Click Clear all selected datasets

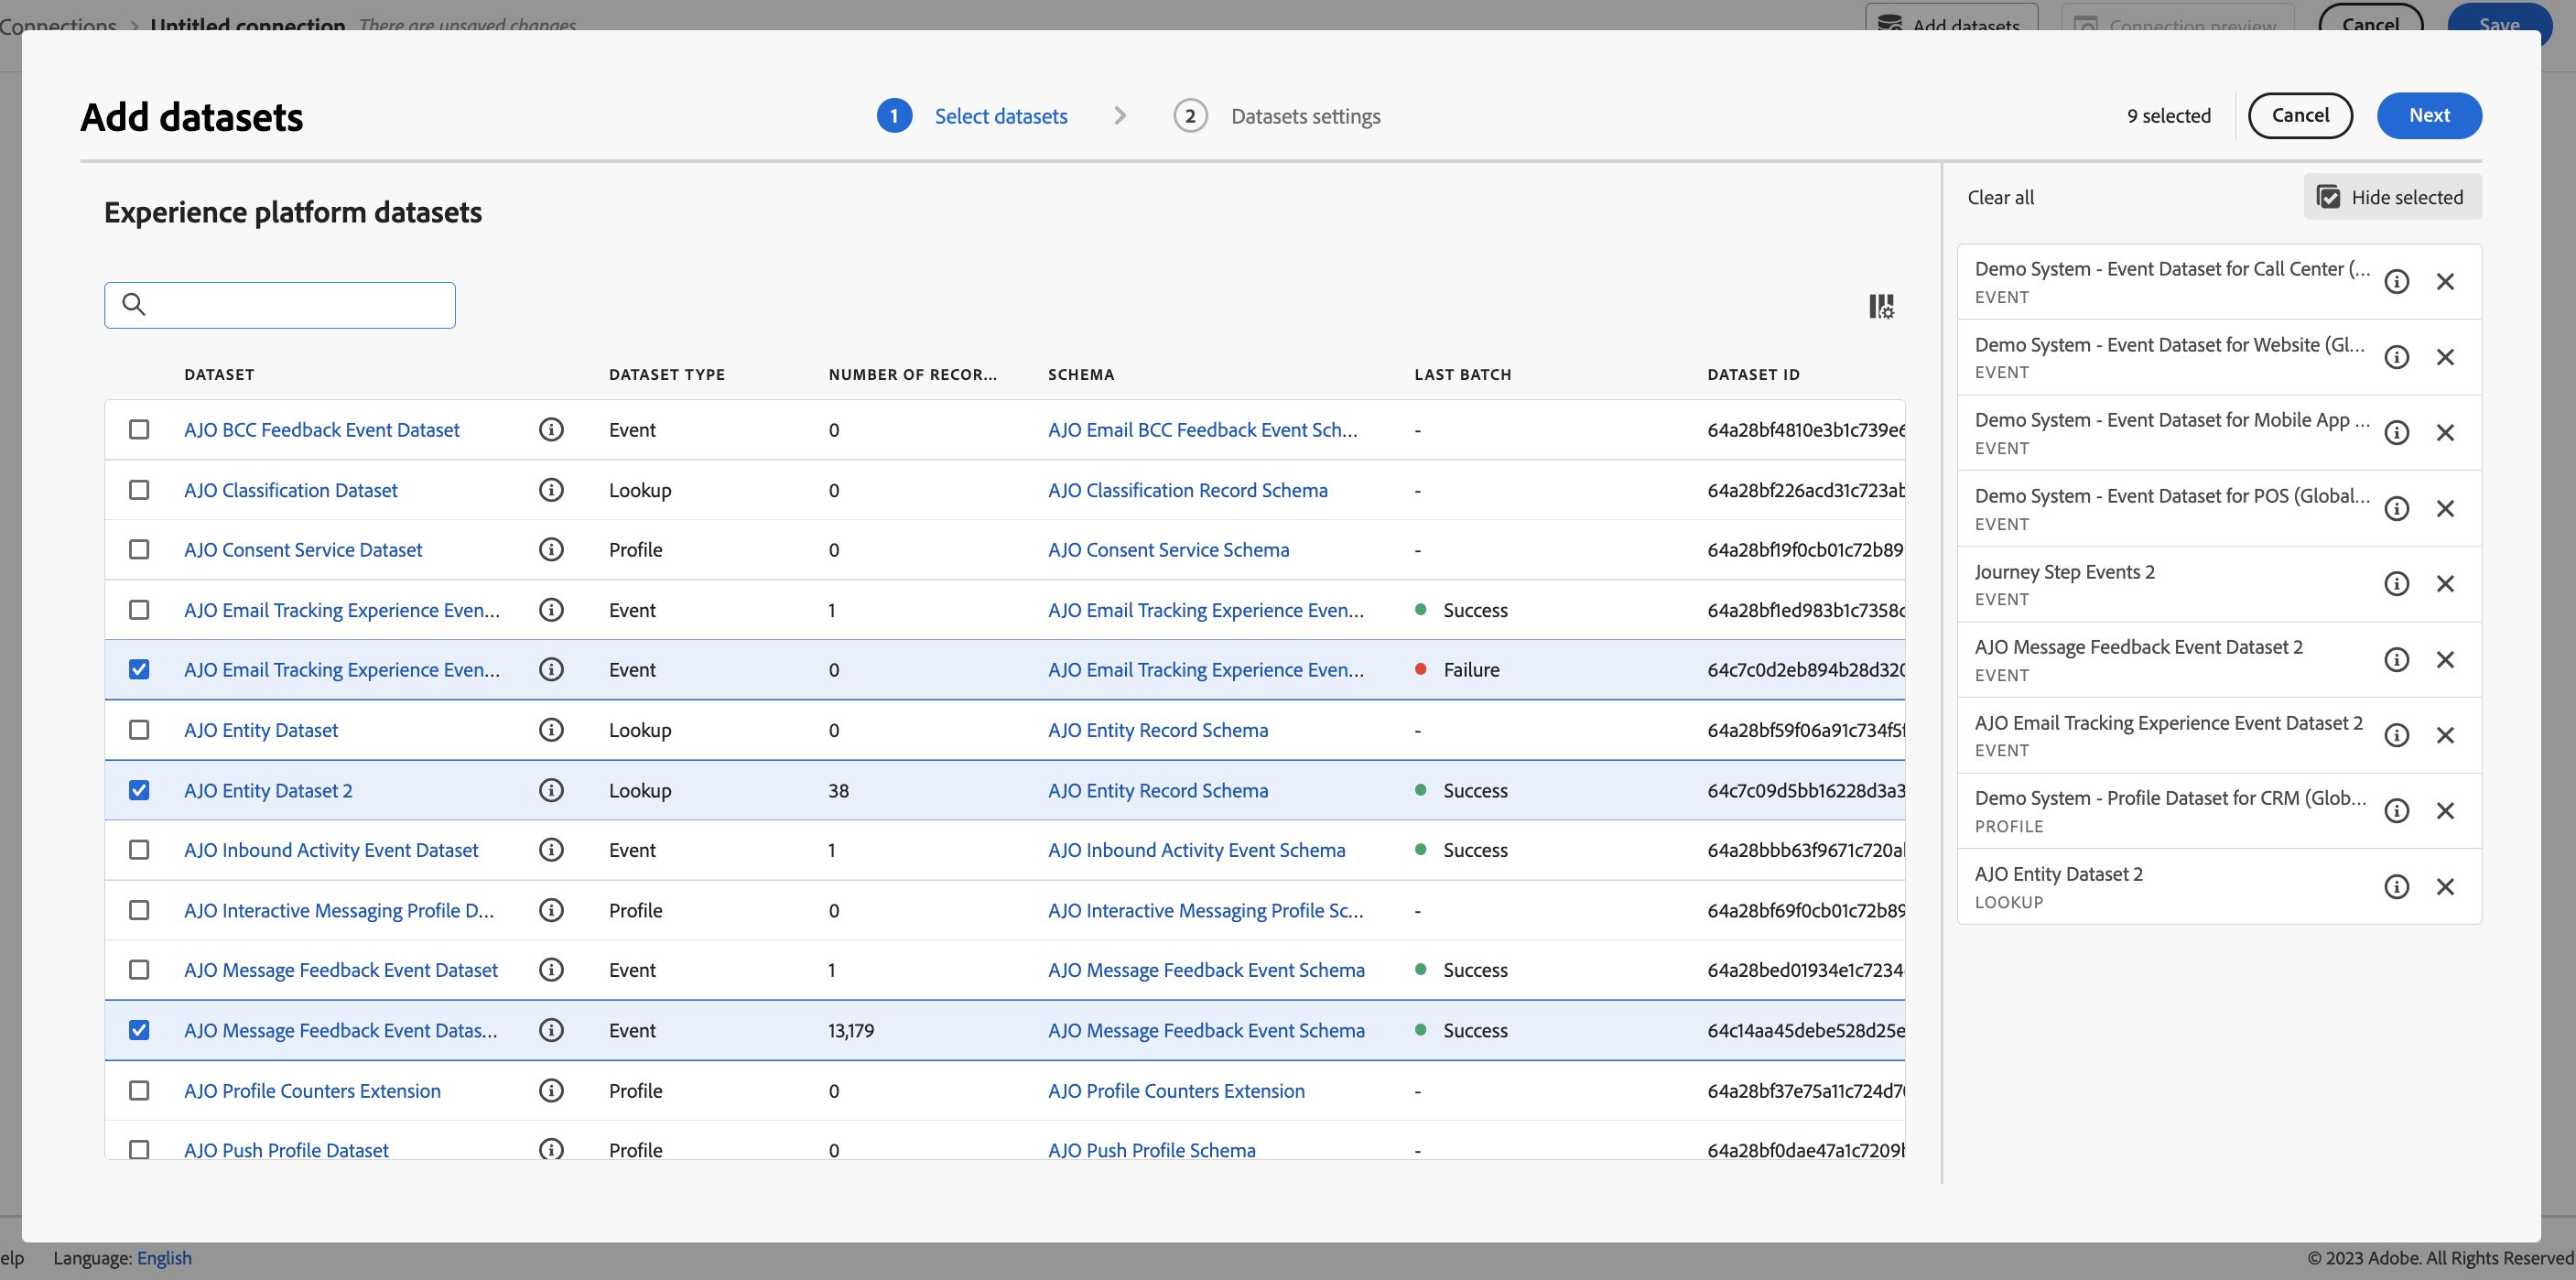pyautogui.click(x=2000, y=197)
